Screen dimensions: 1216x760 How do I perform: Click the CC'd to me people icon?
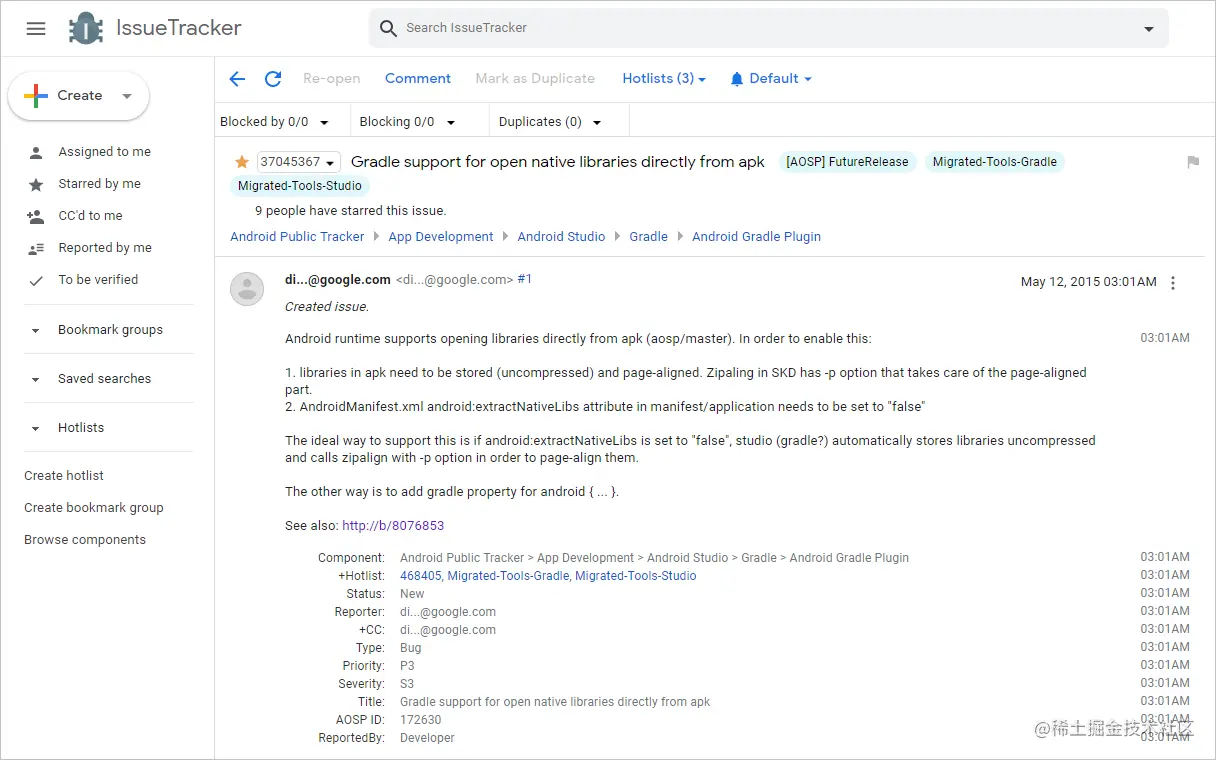[x=36, y=216]
